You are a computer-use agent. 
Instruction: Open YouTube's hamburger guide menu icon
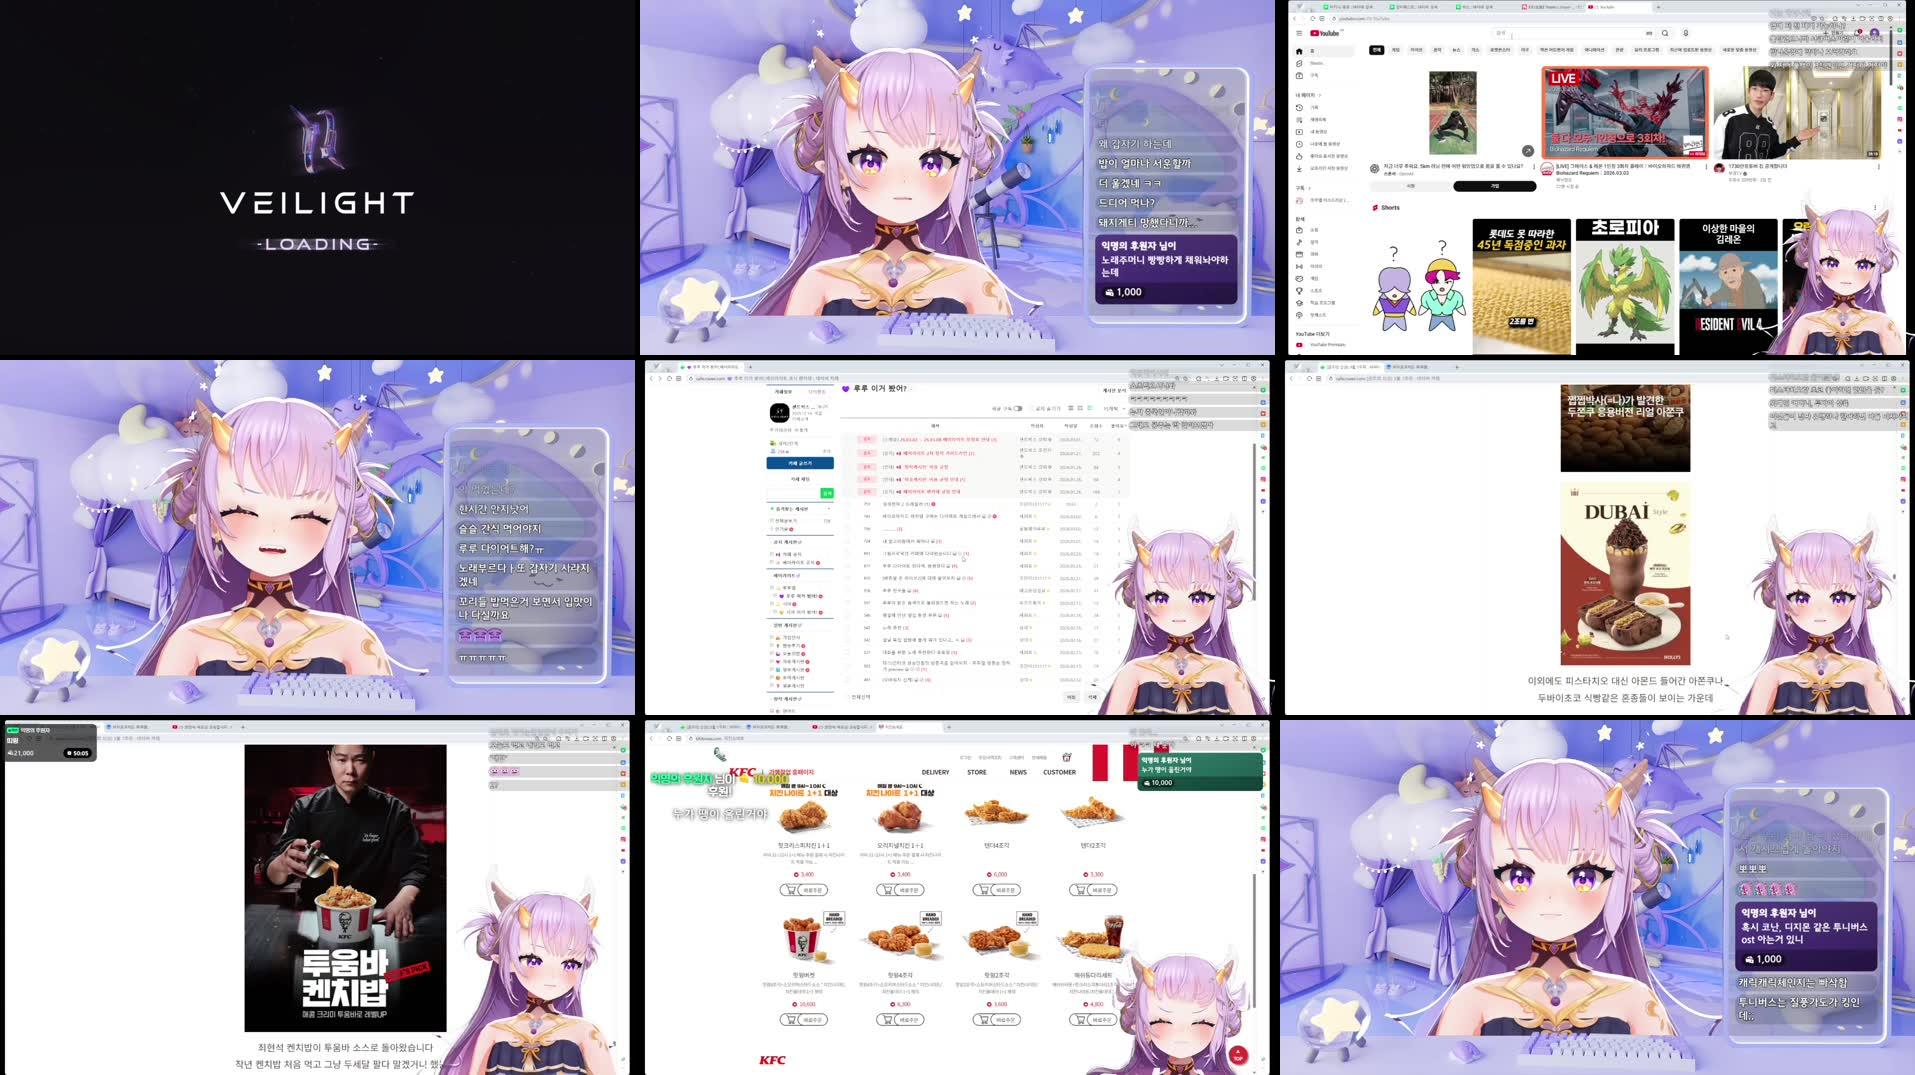(x=1299, y=33)
